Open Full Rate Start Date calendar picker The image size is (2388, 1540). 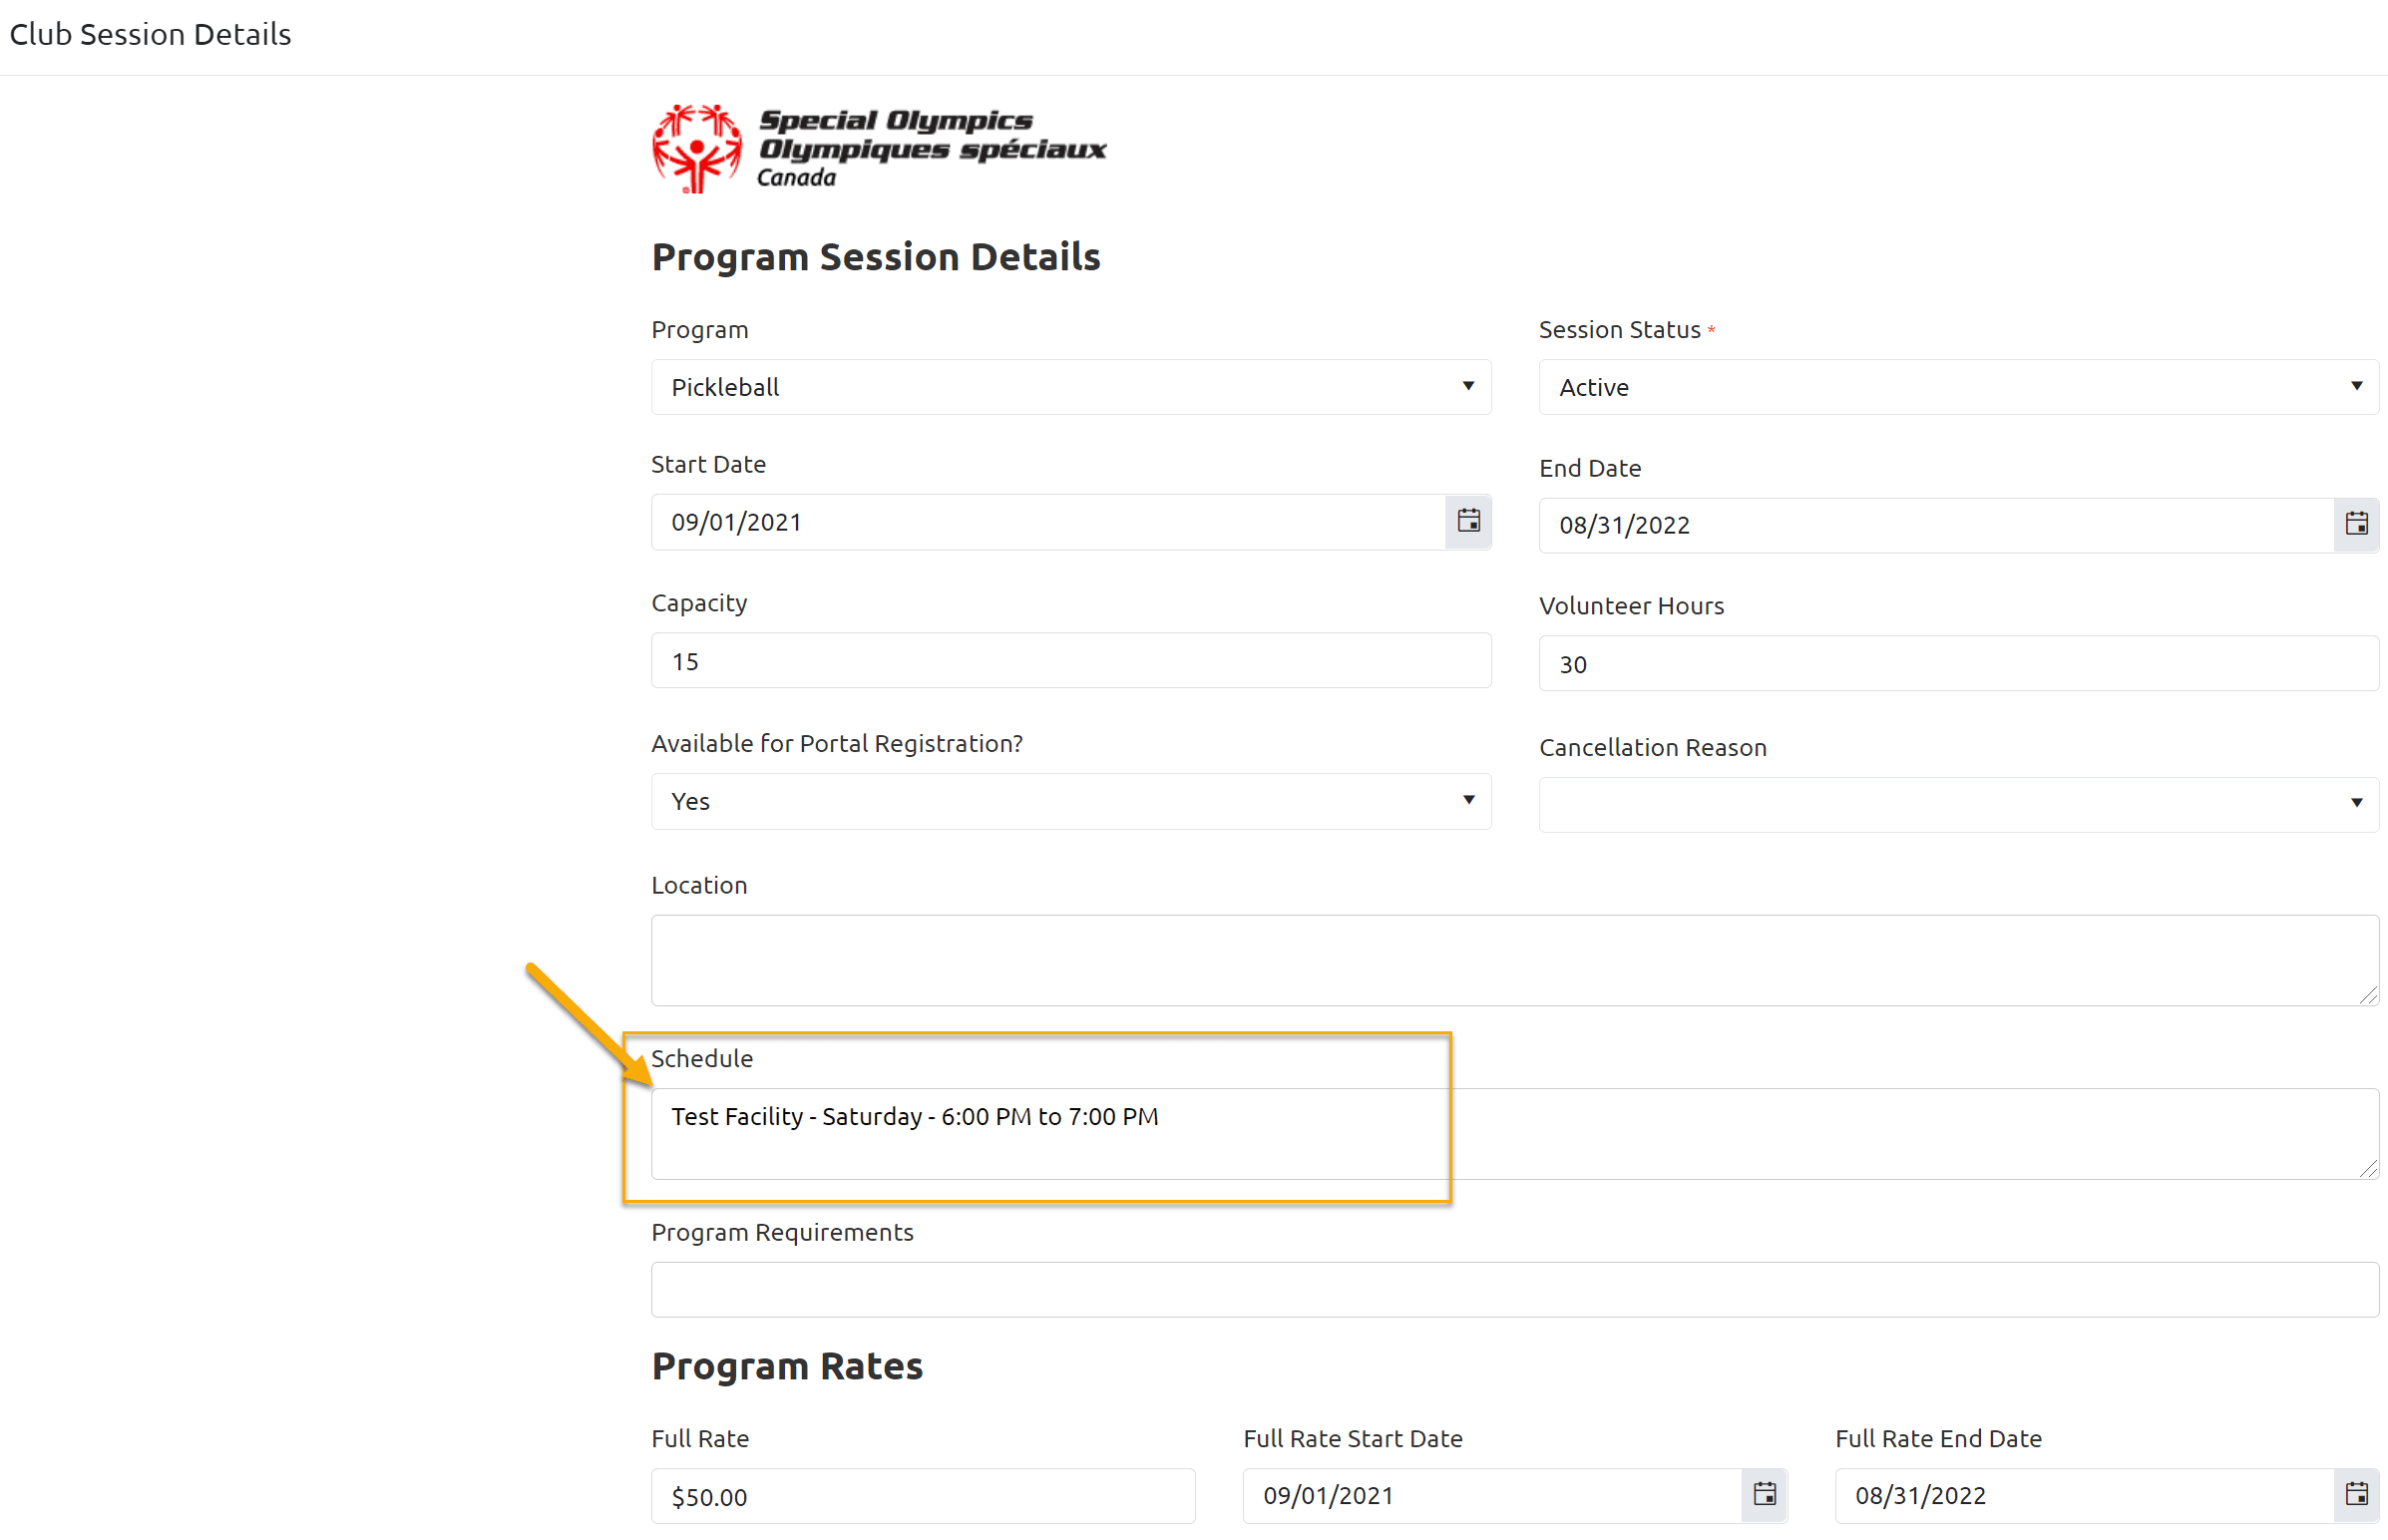coord(1764,1495)
